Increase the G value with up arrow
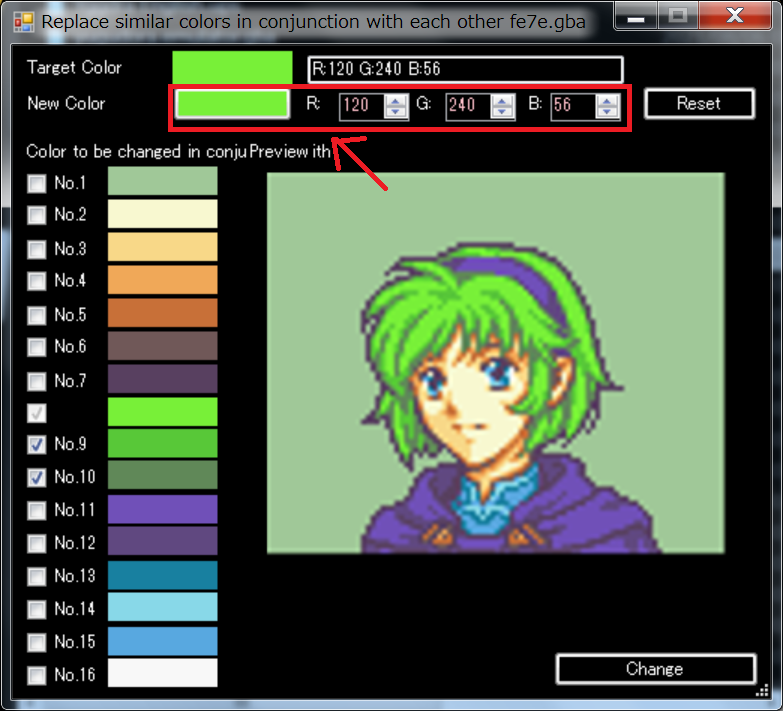 pyautogui.click(x=502, y=100)
